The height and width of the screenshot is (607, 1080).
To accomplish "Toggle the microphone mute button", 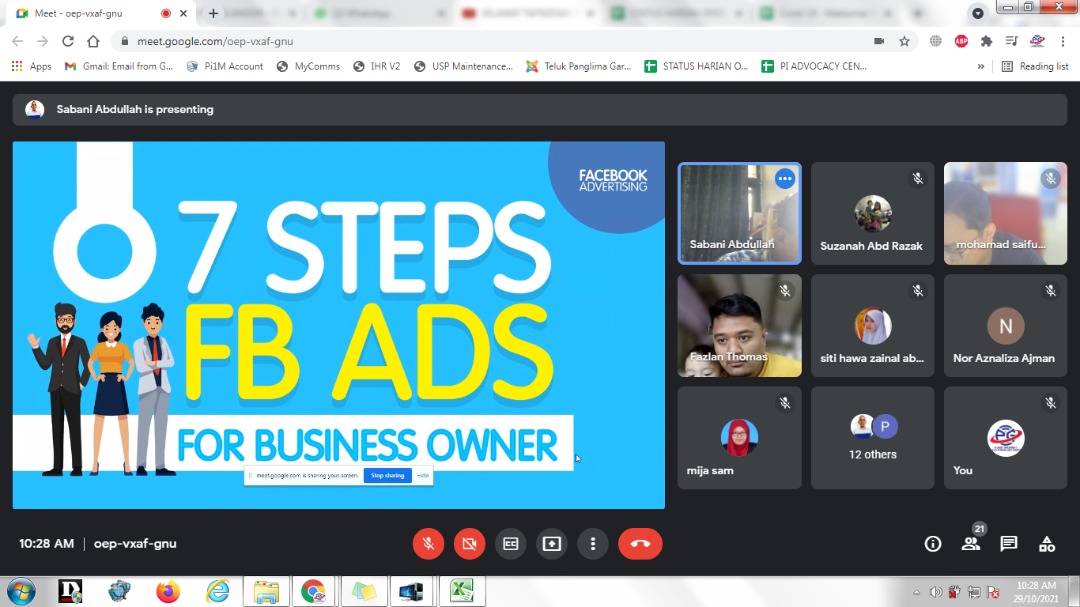I will 428,544.
